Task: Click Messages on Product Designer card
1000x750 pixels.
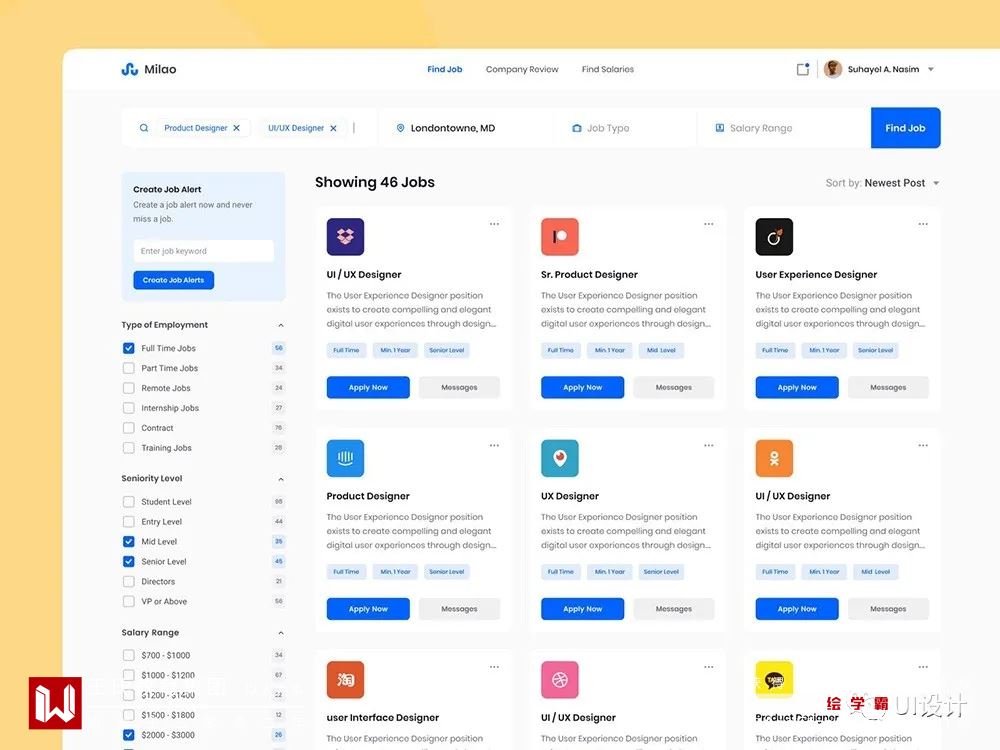Action: [x=459, y=608]
